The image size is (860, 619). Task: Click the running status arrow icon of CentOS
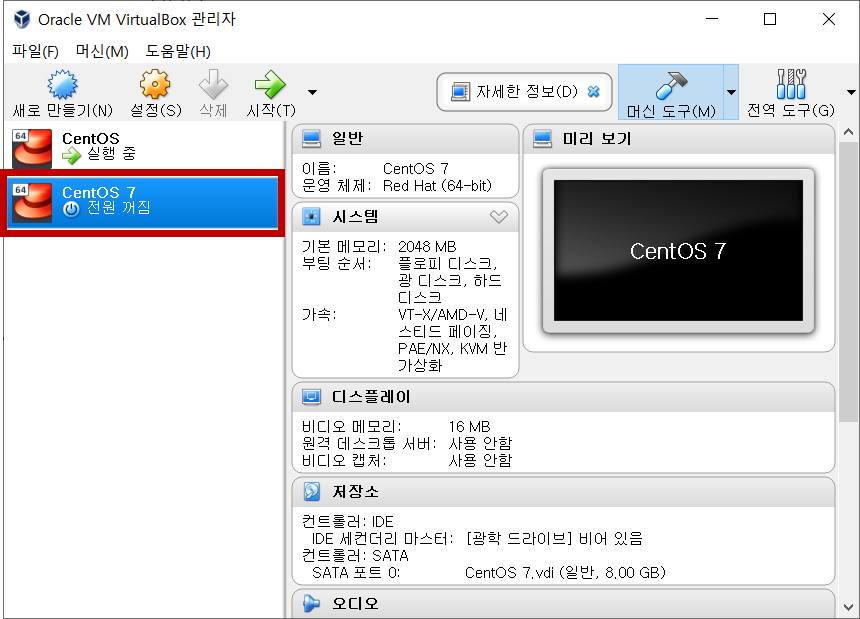[x=71, y=156]
